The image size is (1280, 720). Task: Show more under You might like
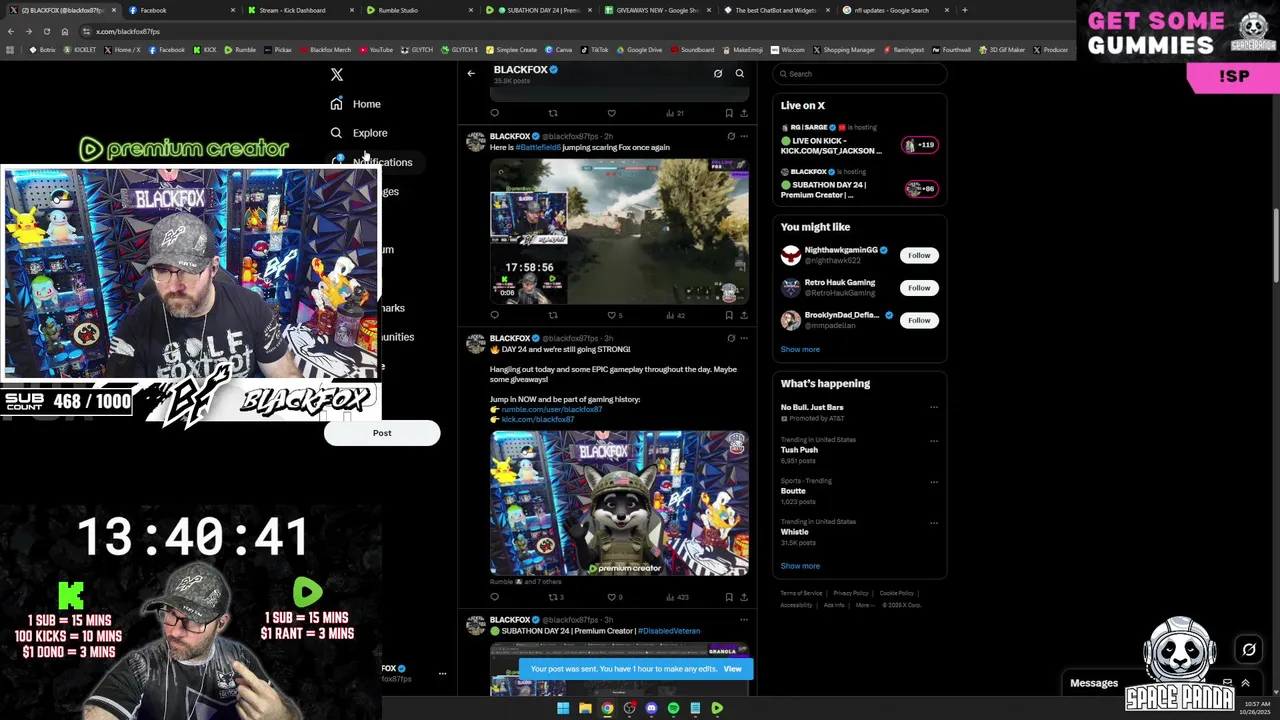pos(800,349)
